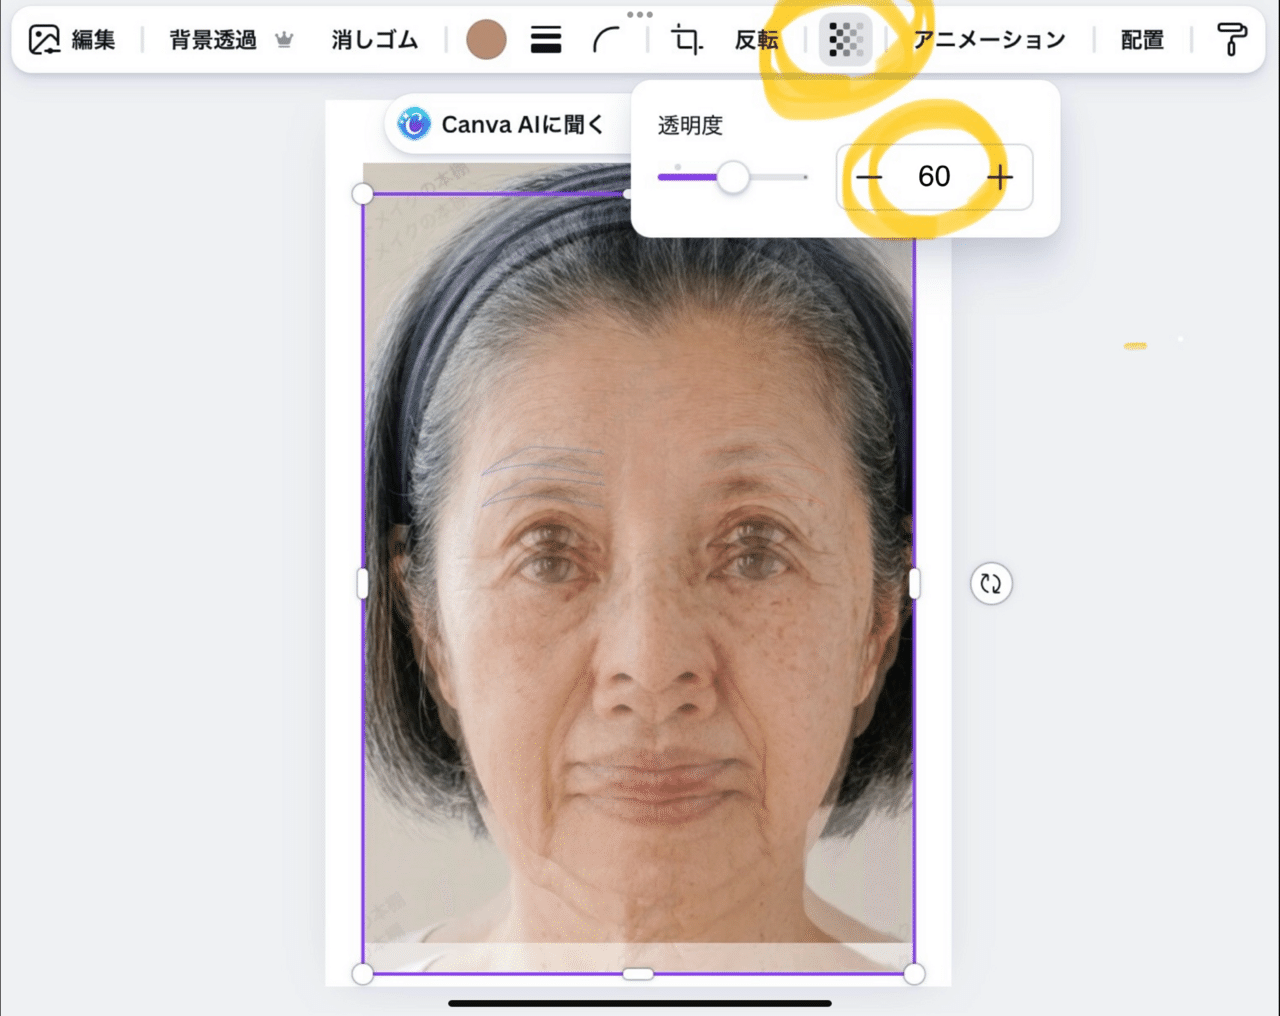Open the アニメーション animation menu
This screenshot has width=1280, height=1016.
[989, 40]
